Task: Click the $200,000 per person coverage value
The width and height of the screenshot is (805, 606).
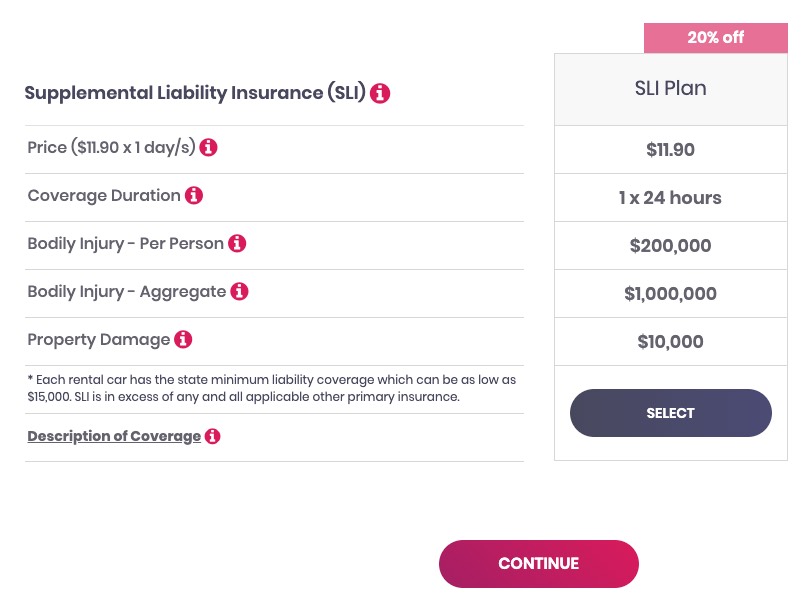Action: [x=670, y=246]
